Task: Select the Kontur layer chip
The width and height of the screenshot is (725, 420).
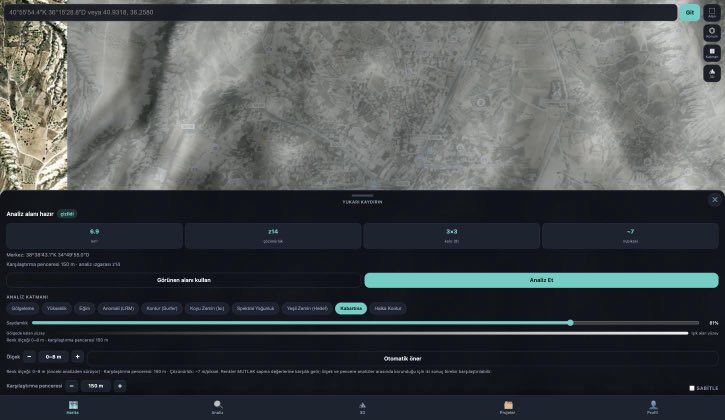Action: click(162, 309)
